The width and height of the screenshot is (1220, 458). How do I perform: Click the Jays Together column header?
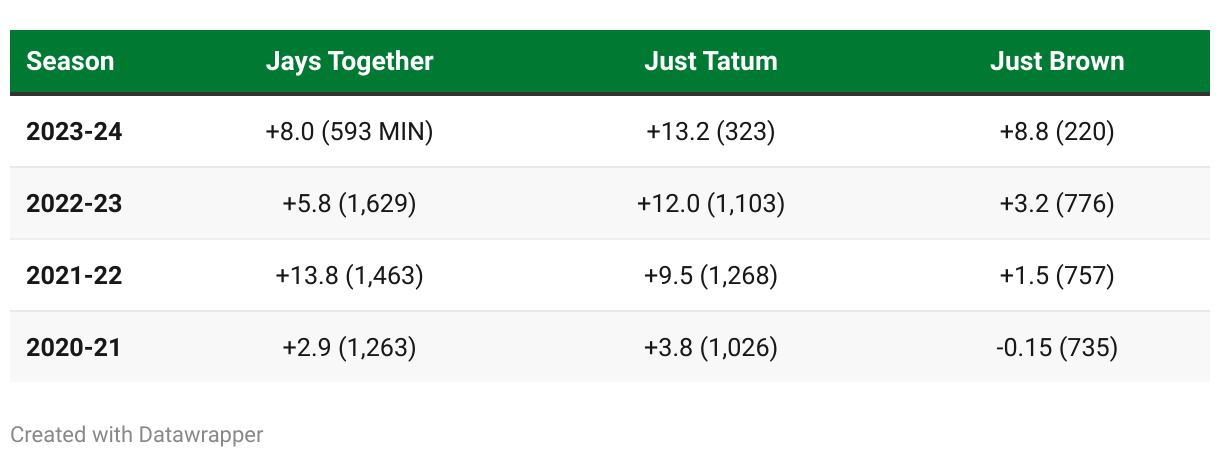tap(349, 61)
